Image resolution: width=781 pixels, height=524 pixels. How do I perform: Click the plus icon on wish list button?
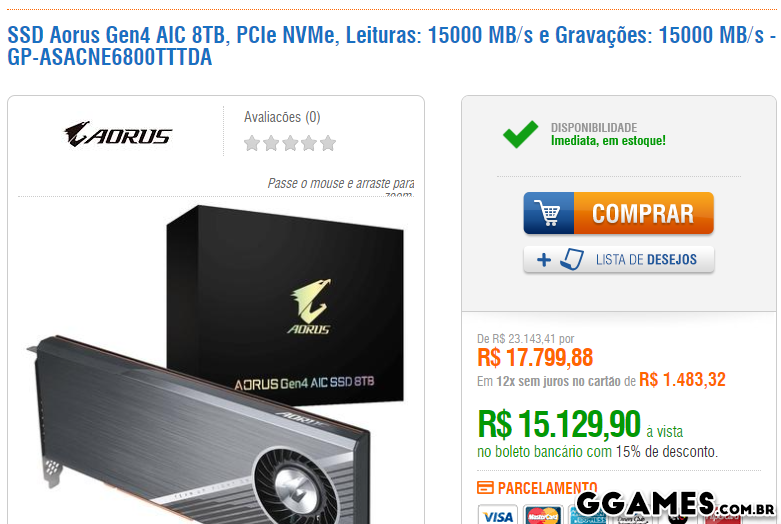[x=544, y=260]
